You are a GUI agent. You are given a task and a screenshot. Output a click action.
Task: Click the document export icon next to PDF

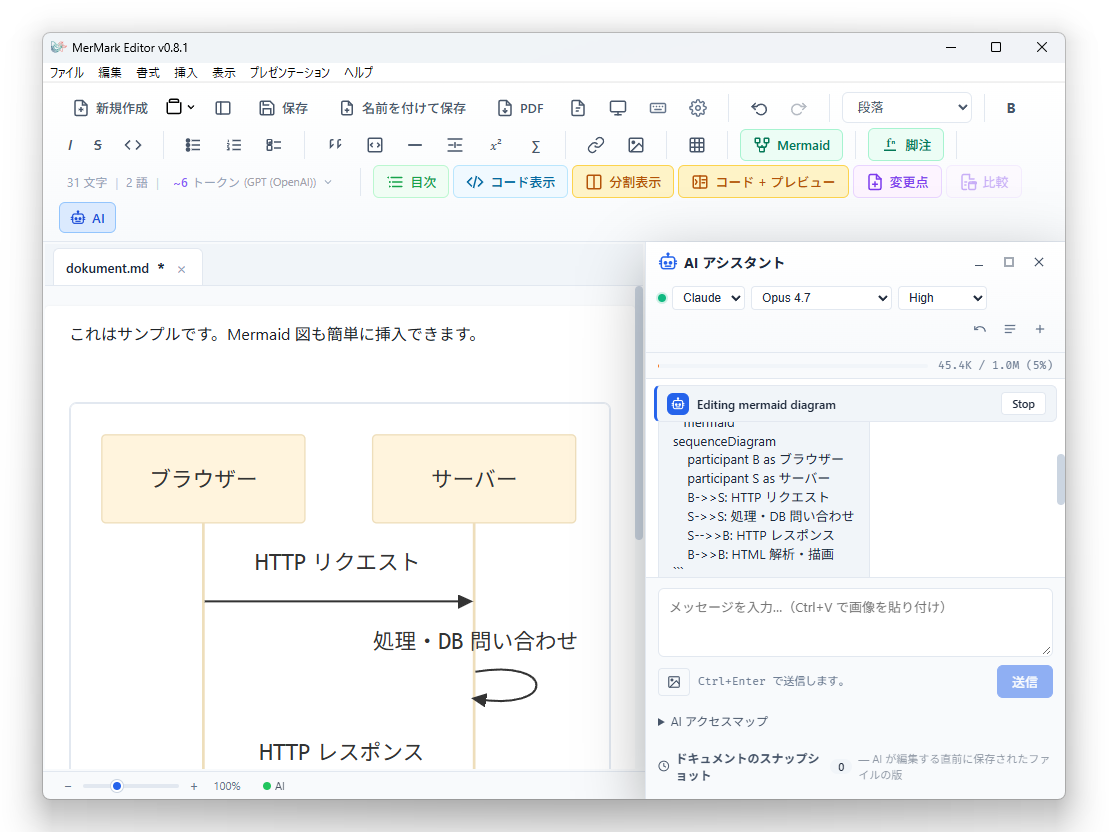[x=578, y=108]
